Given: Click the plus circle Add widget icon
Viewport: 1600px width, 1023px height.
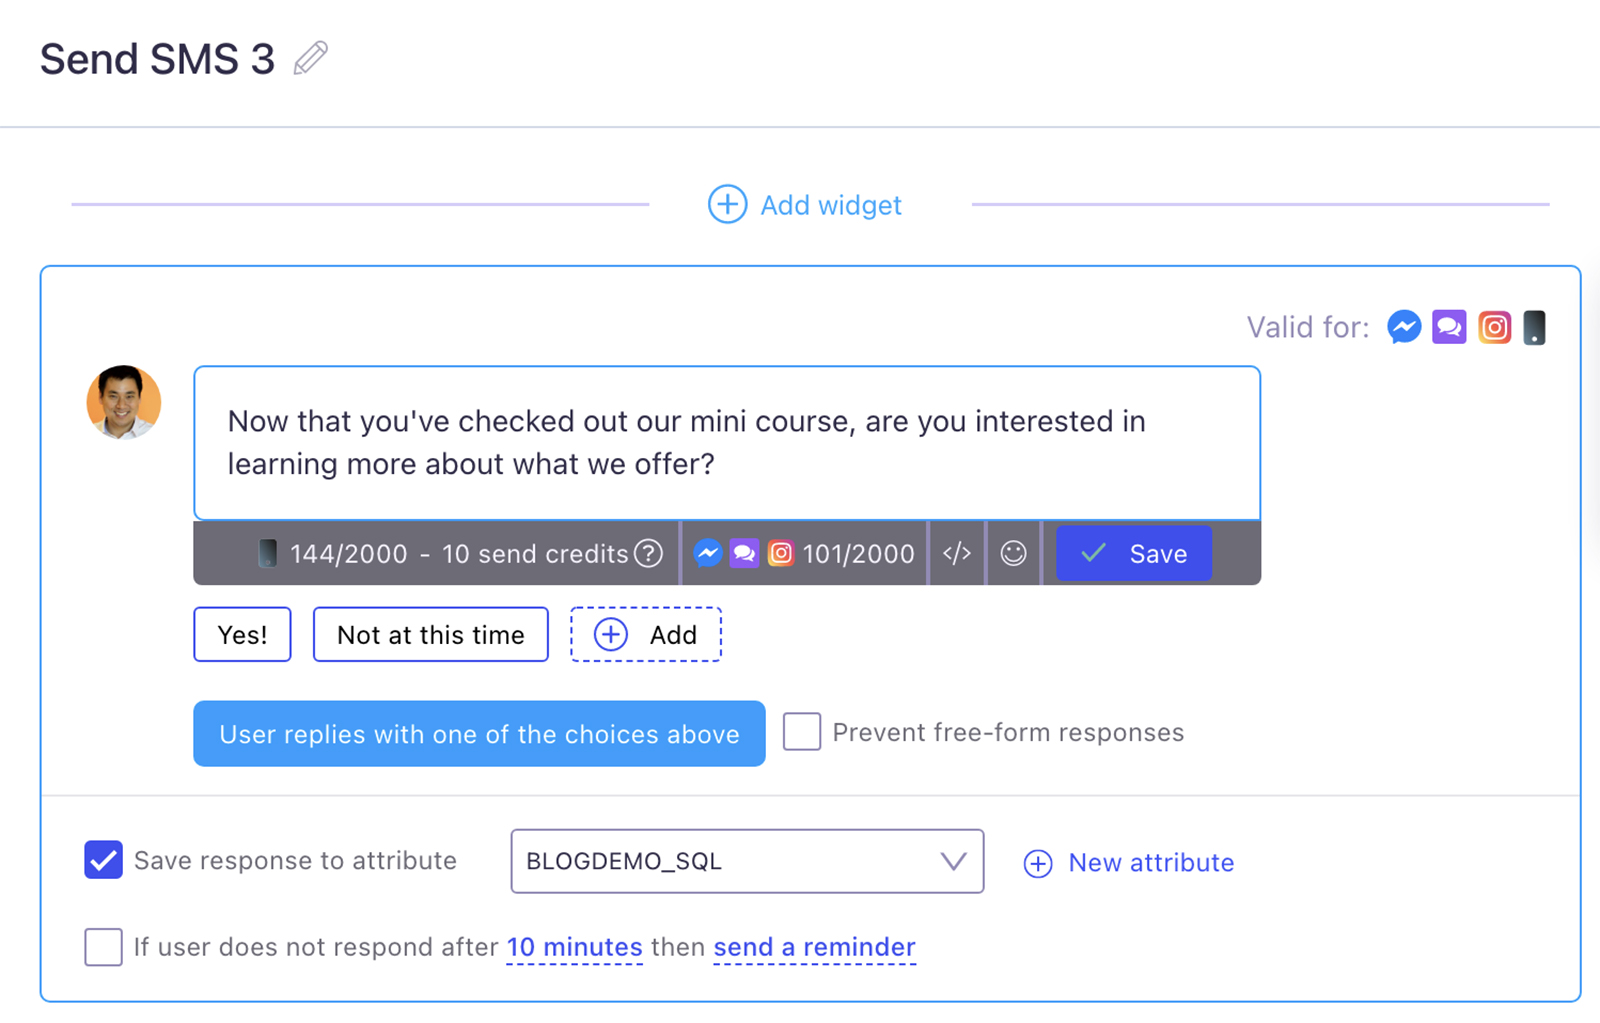Looking at the screenshot, I should click(727, 204).
